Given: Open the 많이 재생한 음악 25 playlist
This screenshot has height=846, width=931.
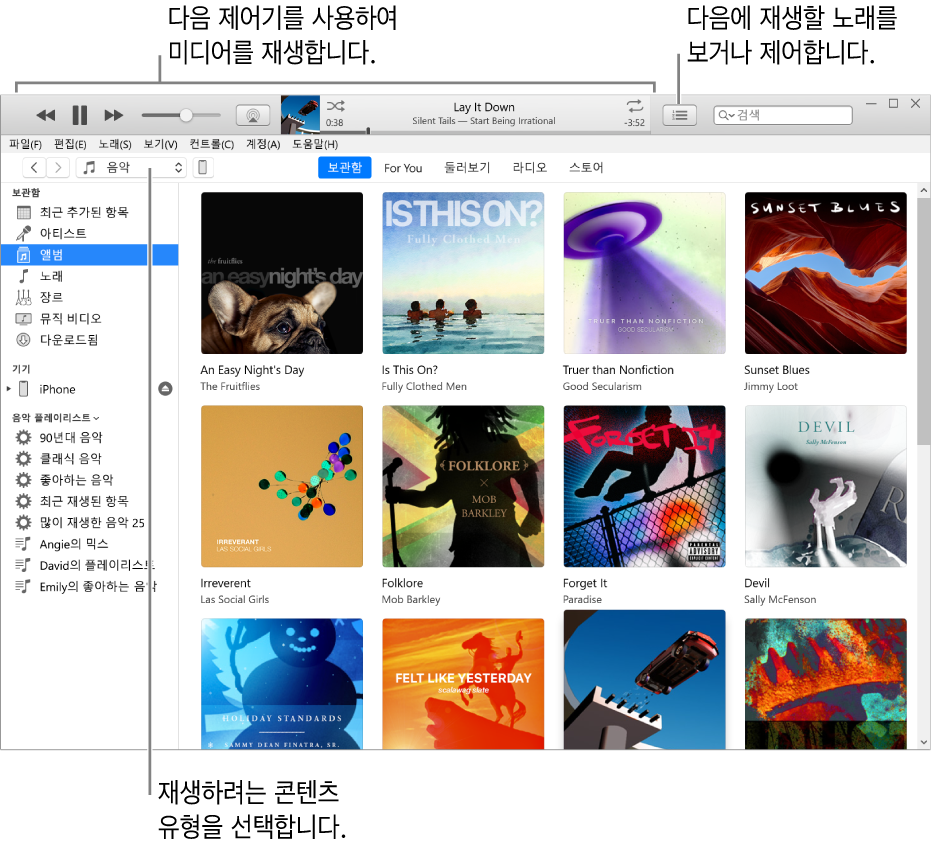Looking at the screenshot, I should [89, 522].
